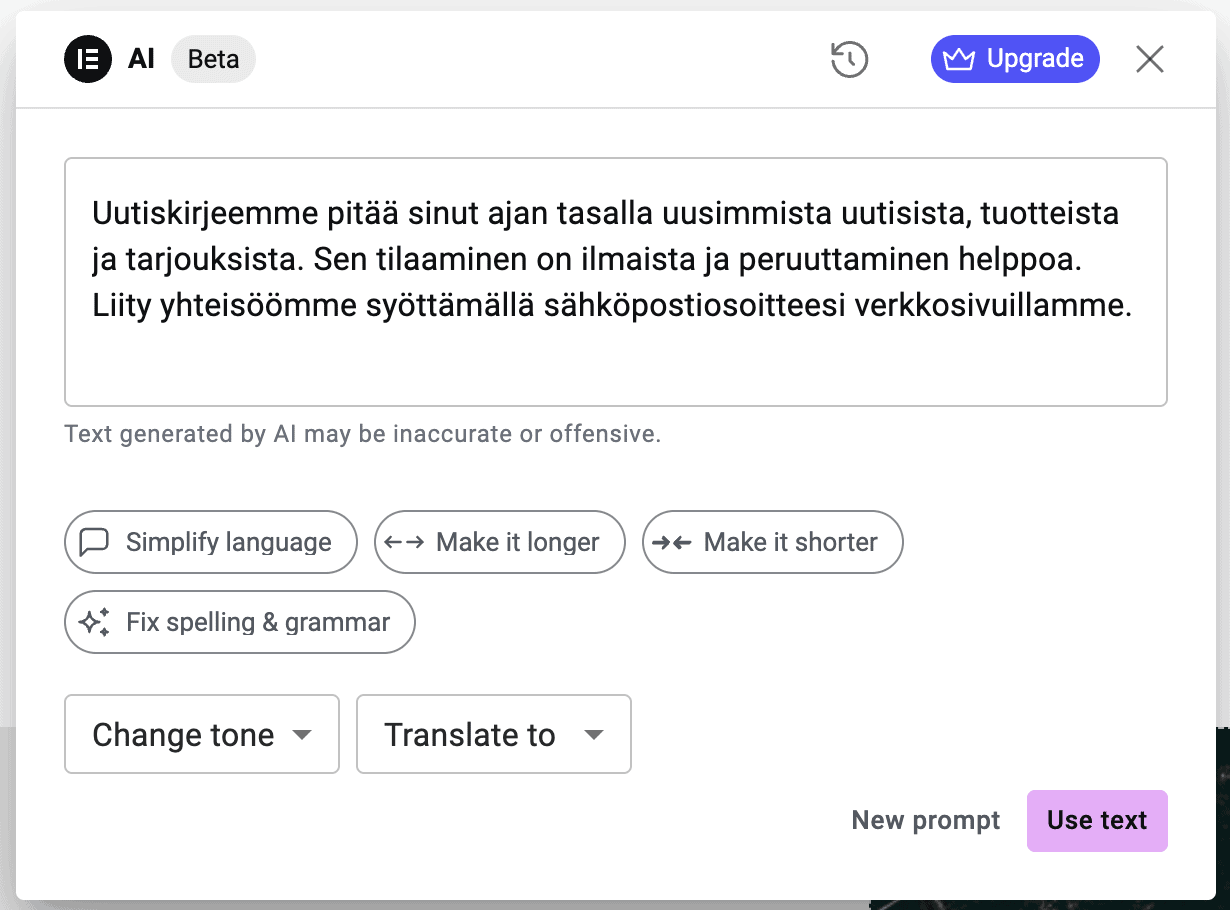Click the Use text button
Viewport: 1230px width, 910px height.
click(x=1097, y=821)
